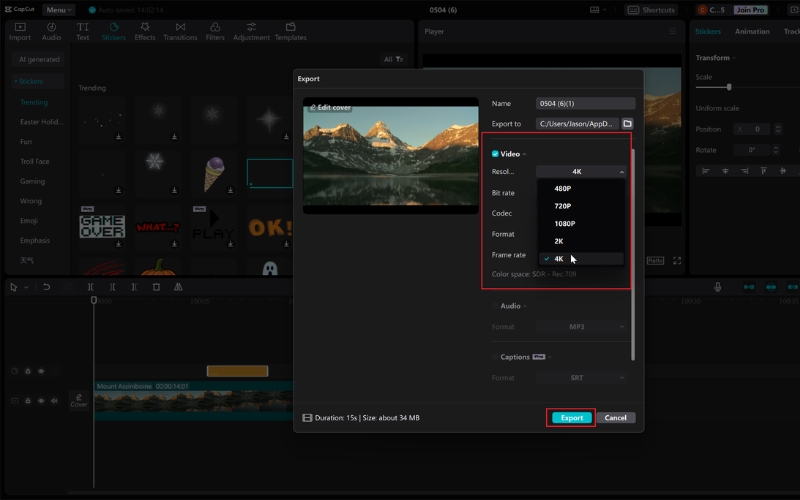Screen dimensions: 800x500
Task: Click the Join Pro button
Action: pyautogui.click(x=751, y=10)
